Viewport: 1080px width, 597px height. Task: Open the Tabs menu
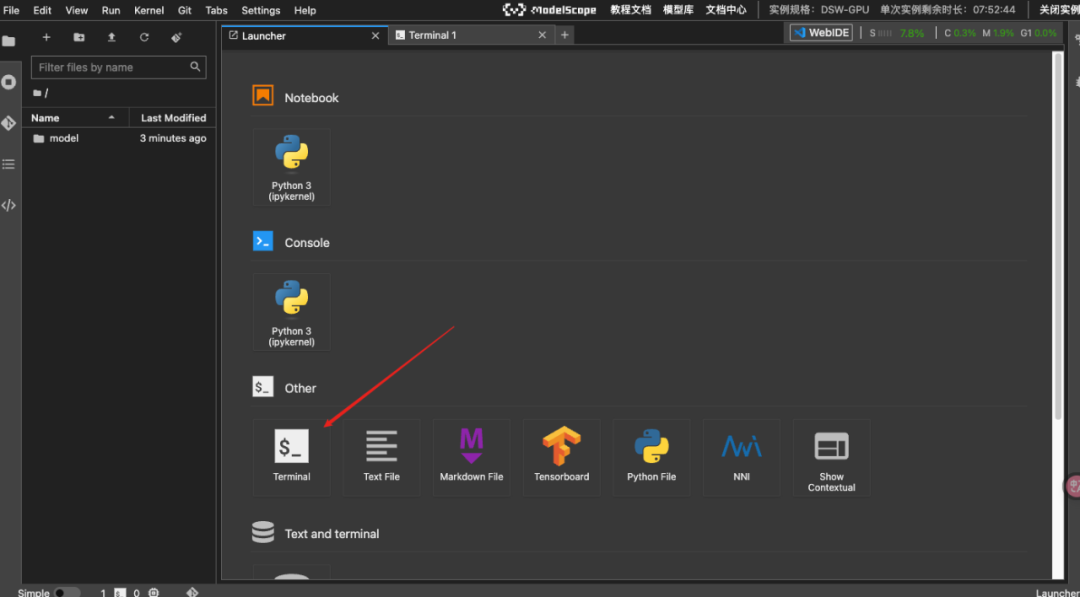point(216,10)
